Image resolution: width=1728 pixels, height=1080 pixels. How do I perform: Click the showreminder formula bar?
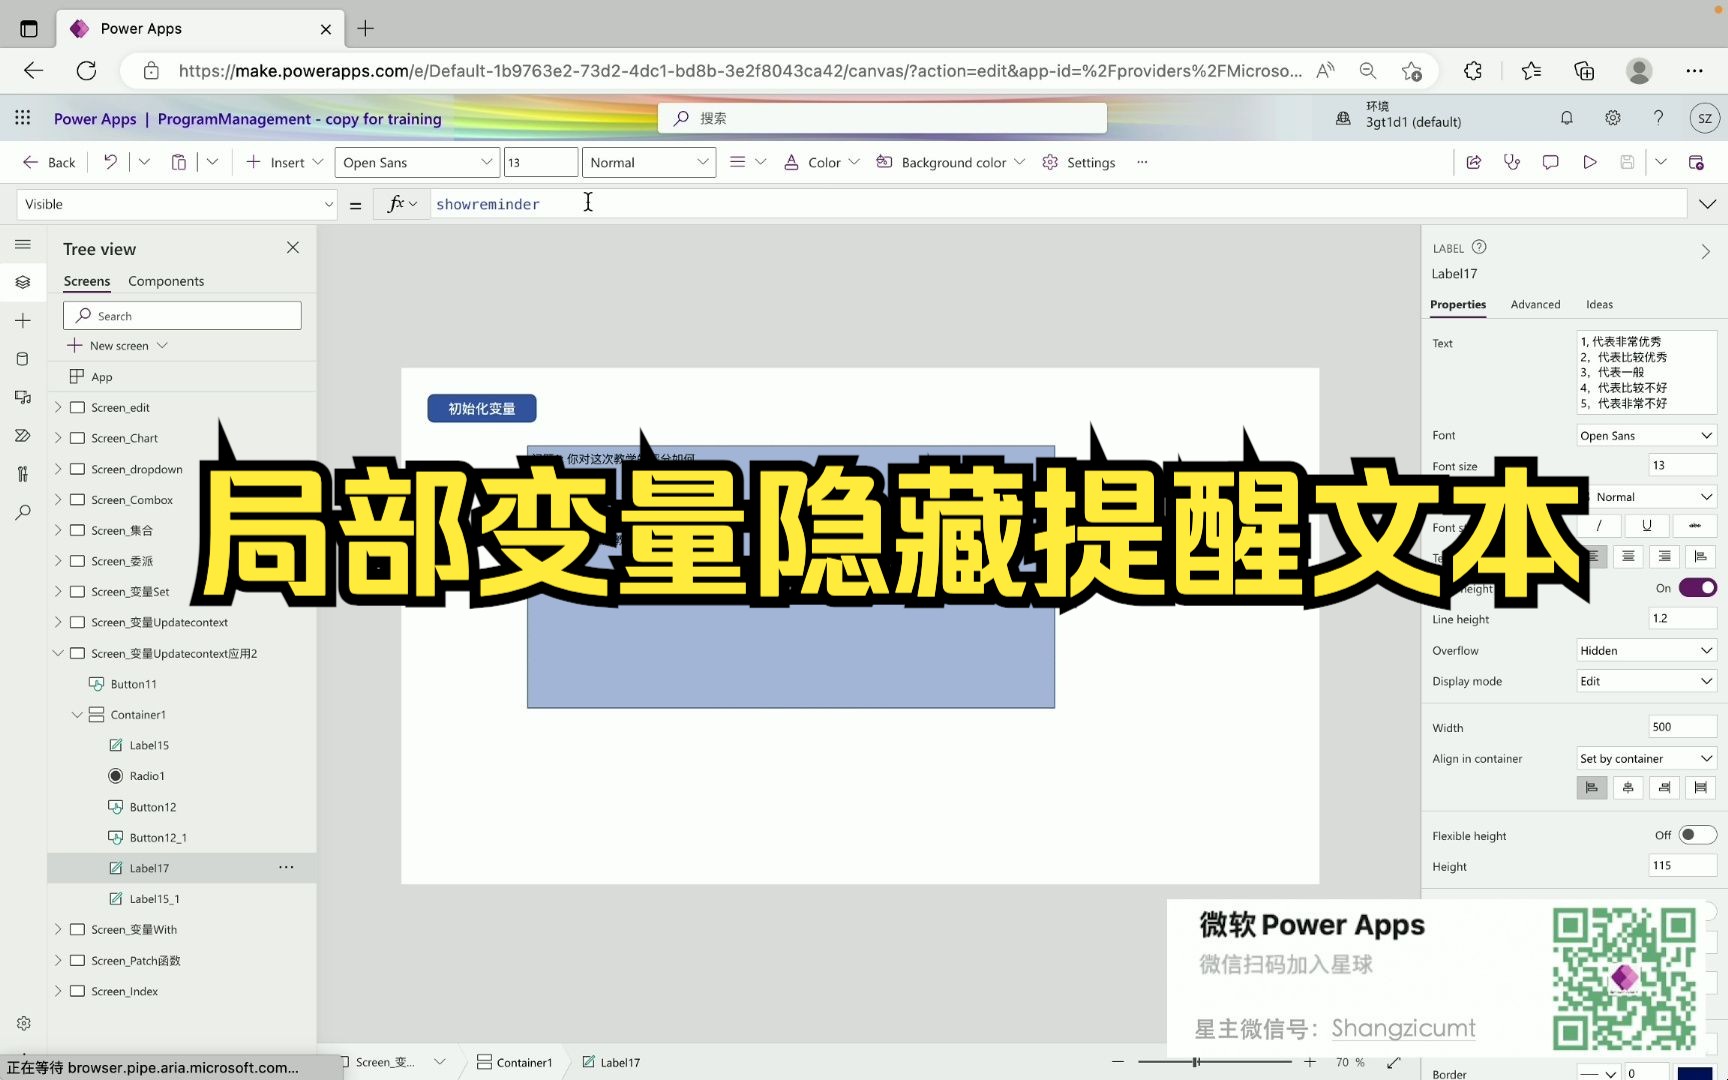(488, 203)
